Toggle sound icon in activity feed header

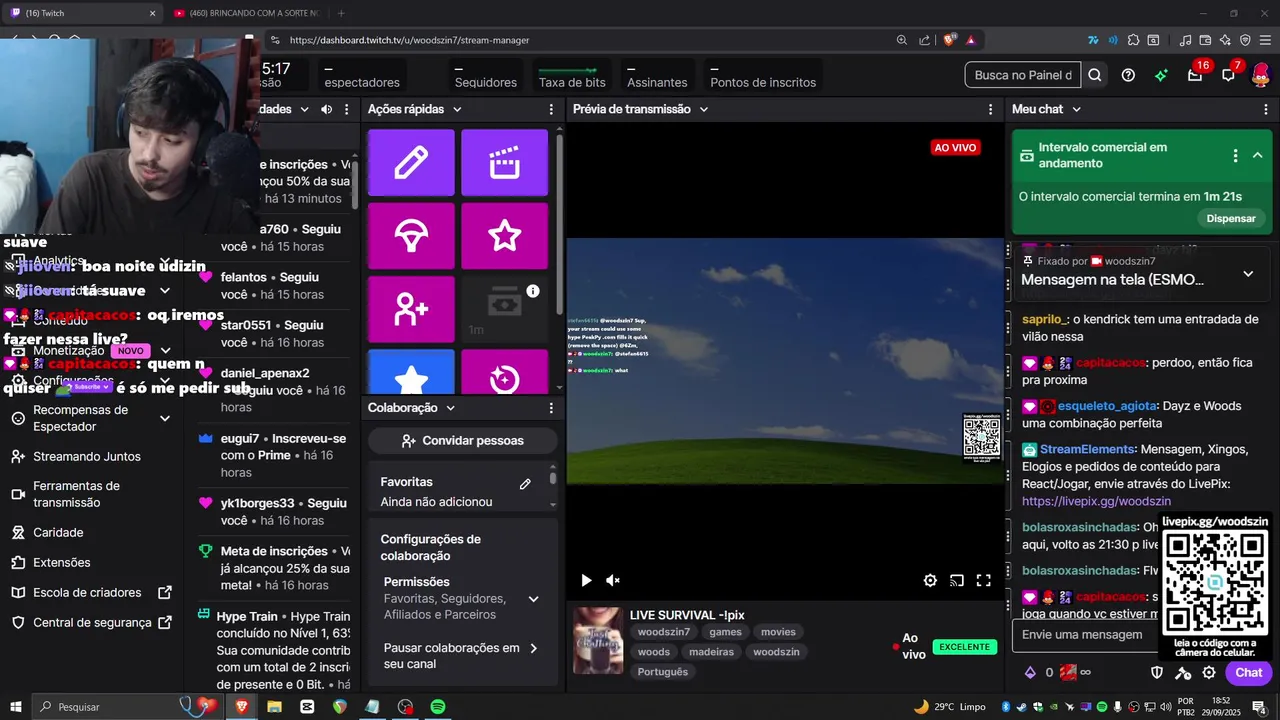tap(326, 109)
